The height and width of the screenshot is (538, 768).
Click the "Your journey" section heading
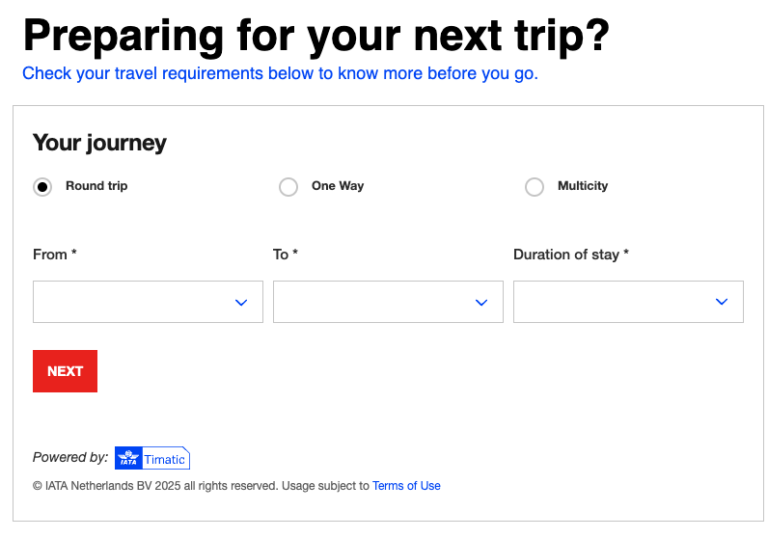[x=99, y=143]
